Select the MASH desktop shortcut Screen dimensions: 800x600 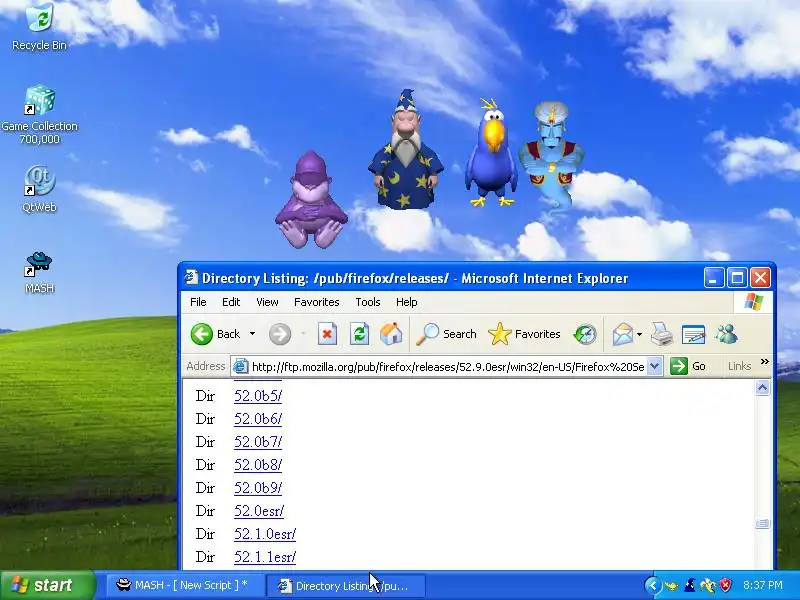point(39,273)
